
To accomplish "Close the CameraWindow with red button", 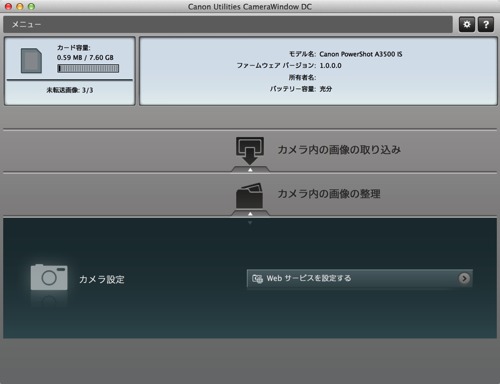I will click(x=8, y=6).
